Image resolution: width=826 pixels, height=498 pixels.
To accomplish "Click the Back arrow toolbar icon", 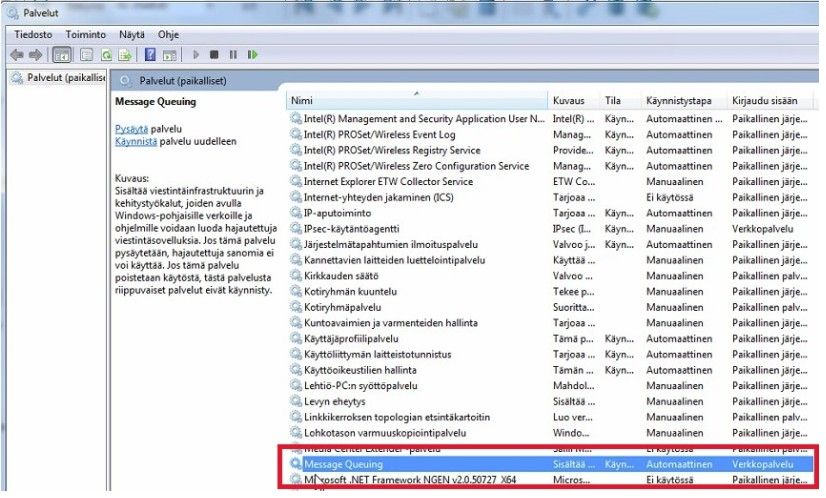I will pos(17,55).
